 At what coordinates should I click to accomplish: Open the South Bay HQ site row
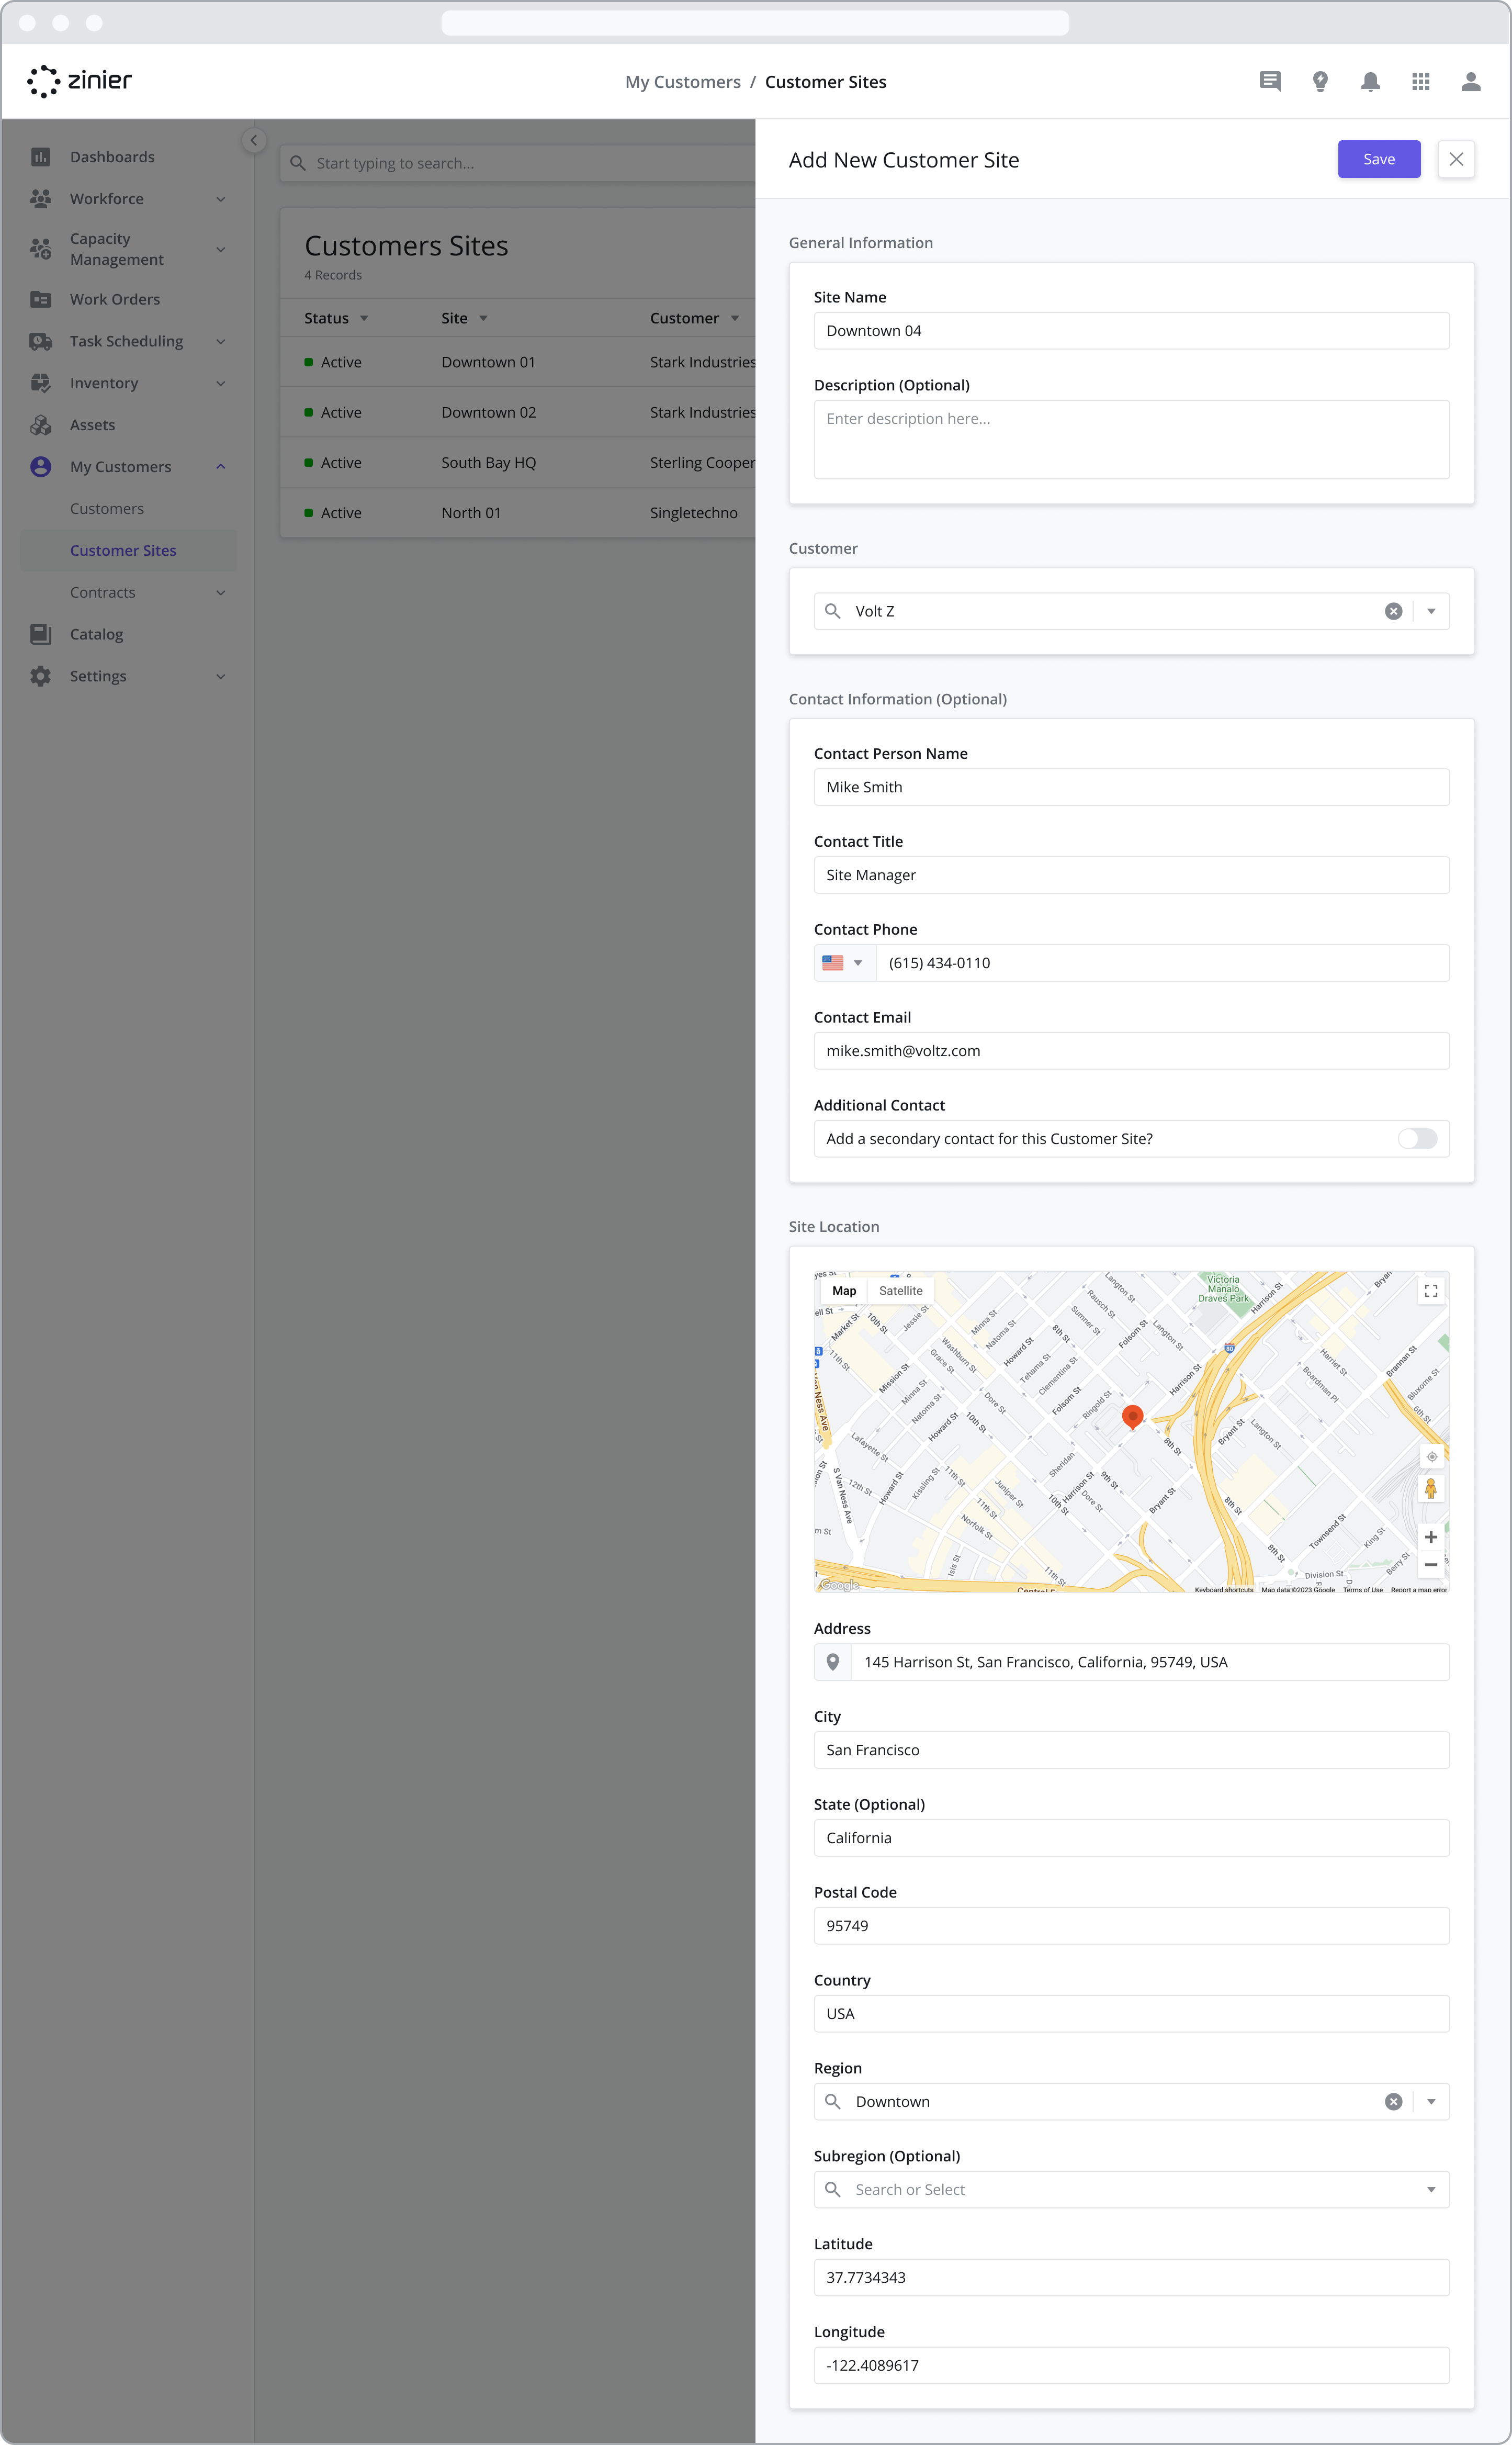pyautogui.click(x=518, y=462)
